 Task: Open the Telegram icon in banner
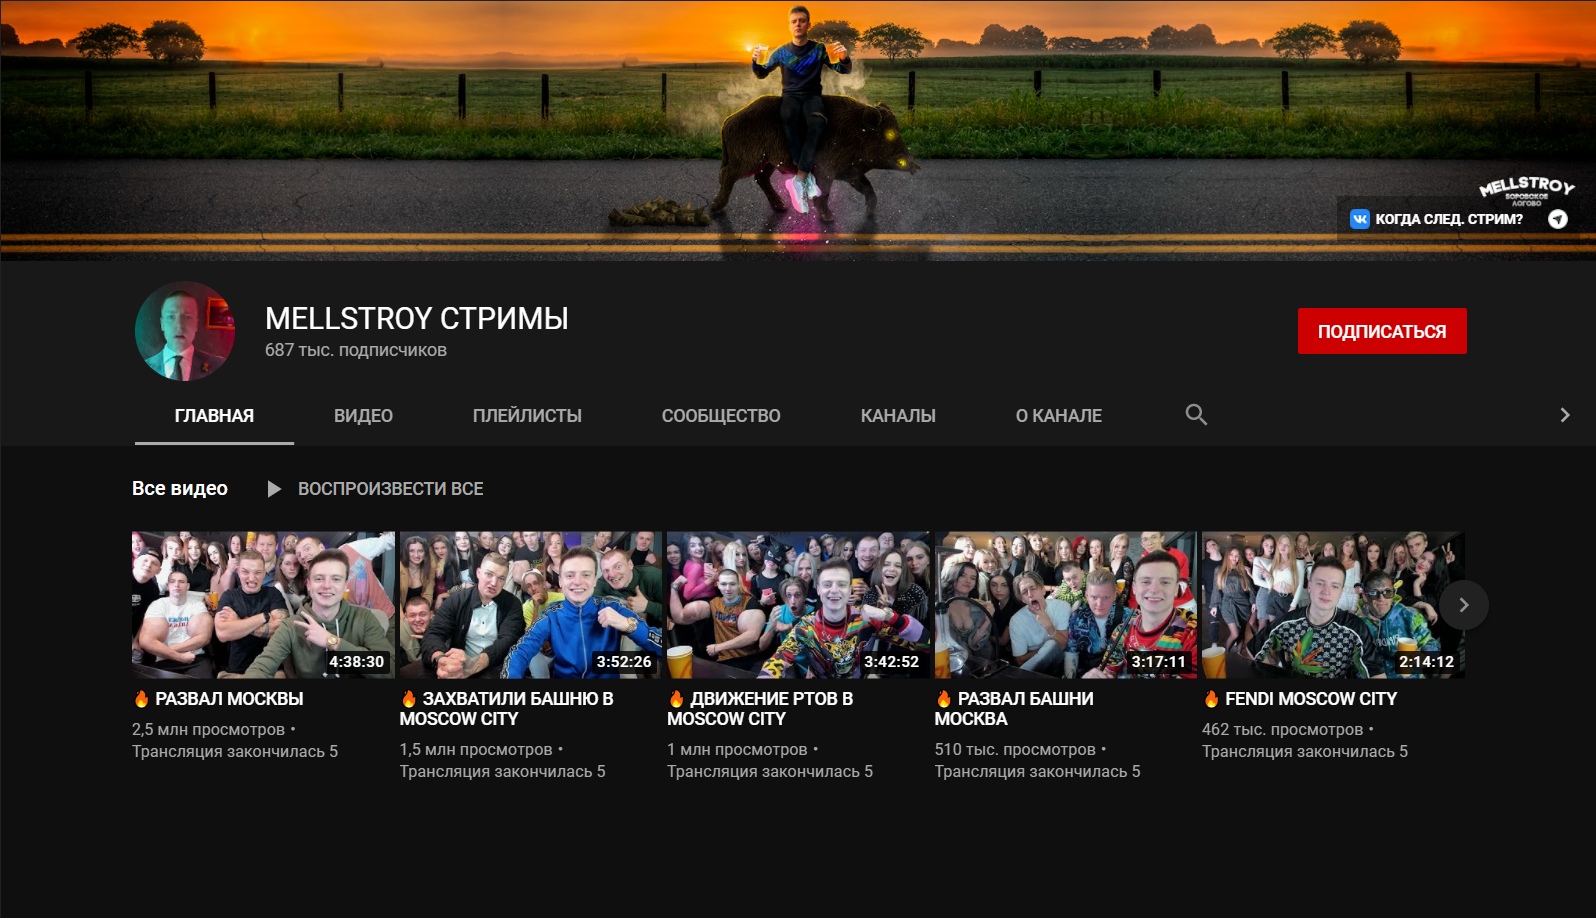(x=1557, y=219)
